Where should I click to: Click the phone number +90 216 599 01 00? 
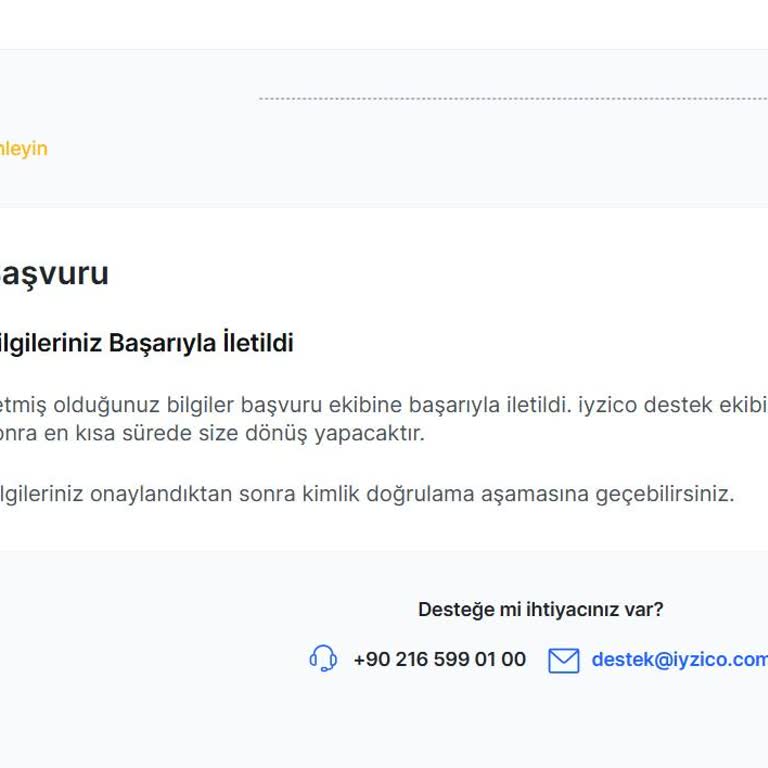(x=440, y=659)
